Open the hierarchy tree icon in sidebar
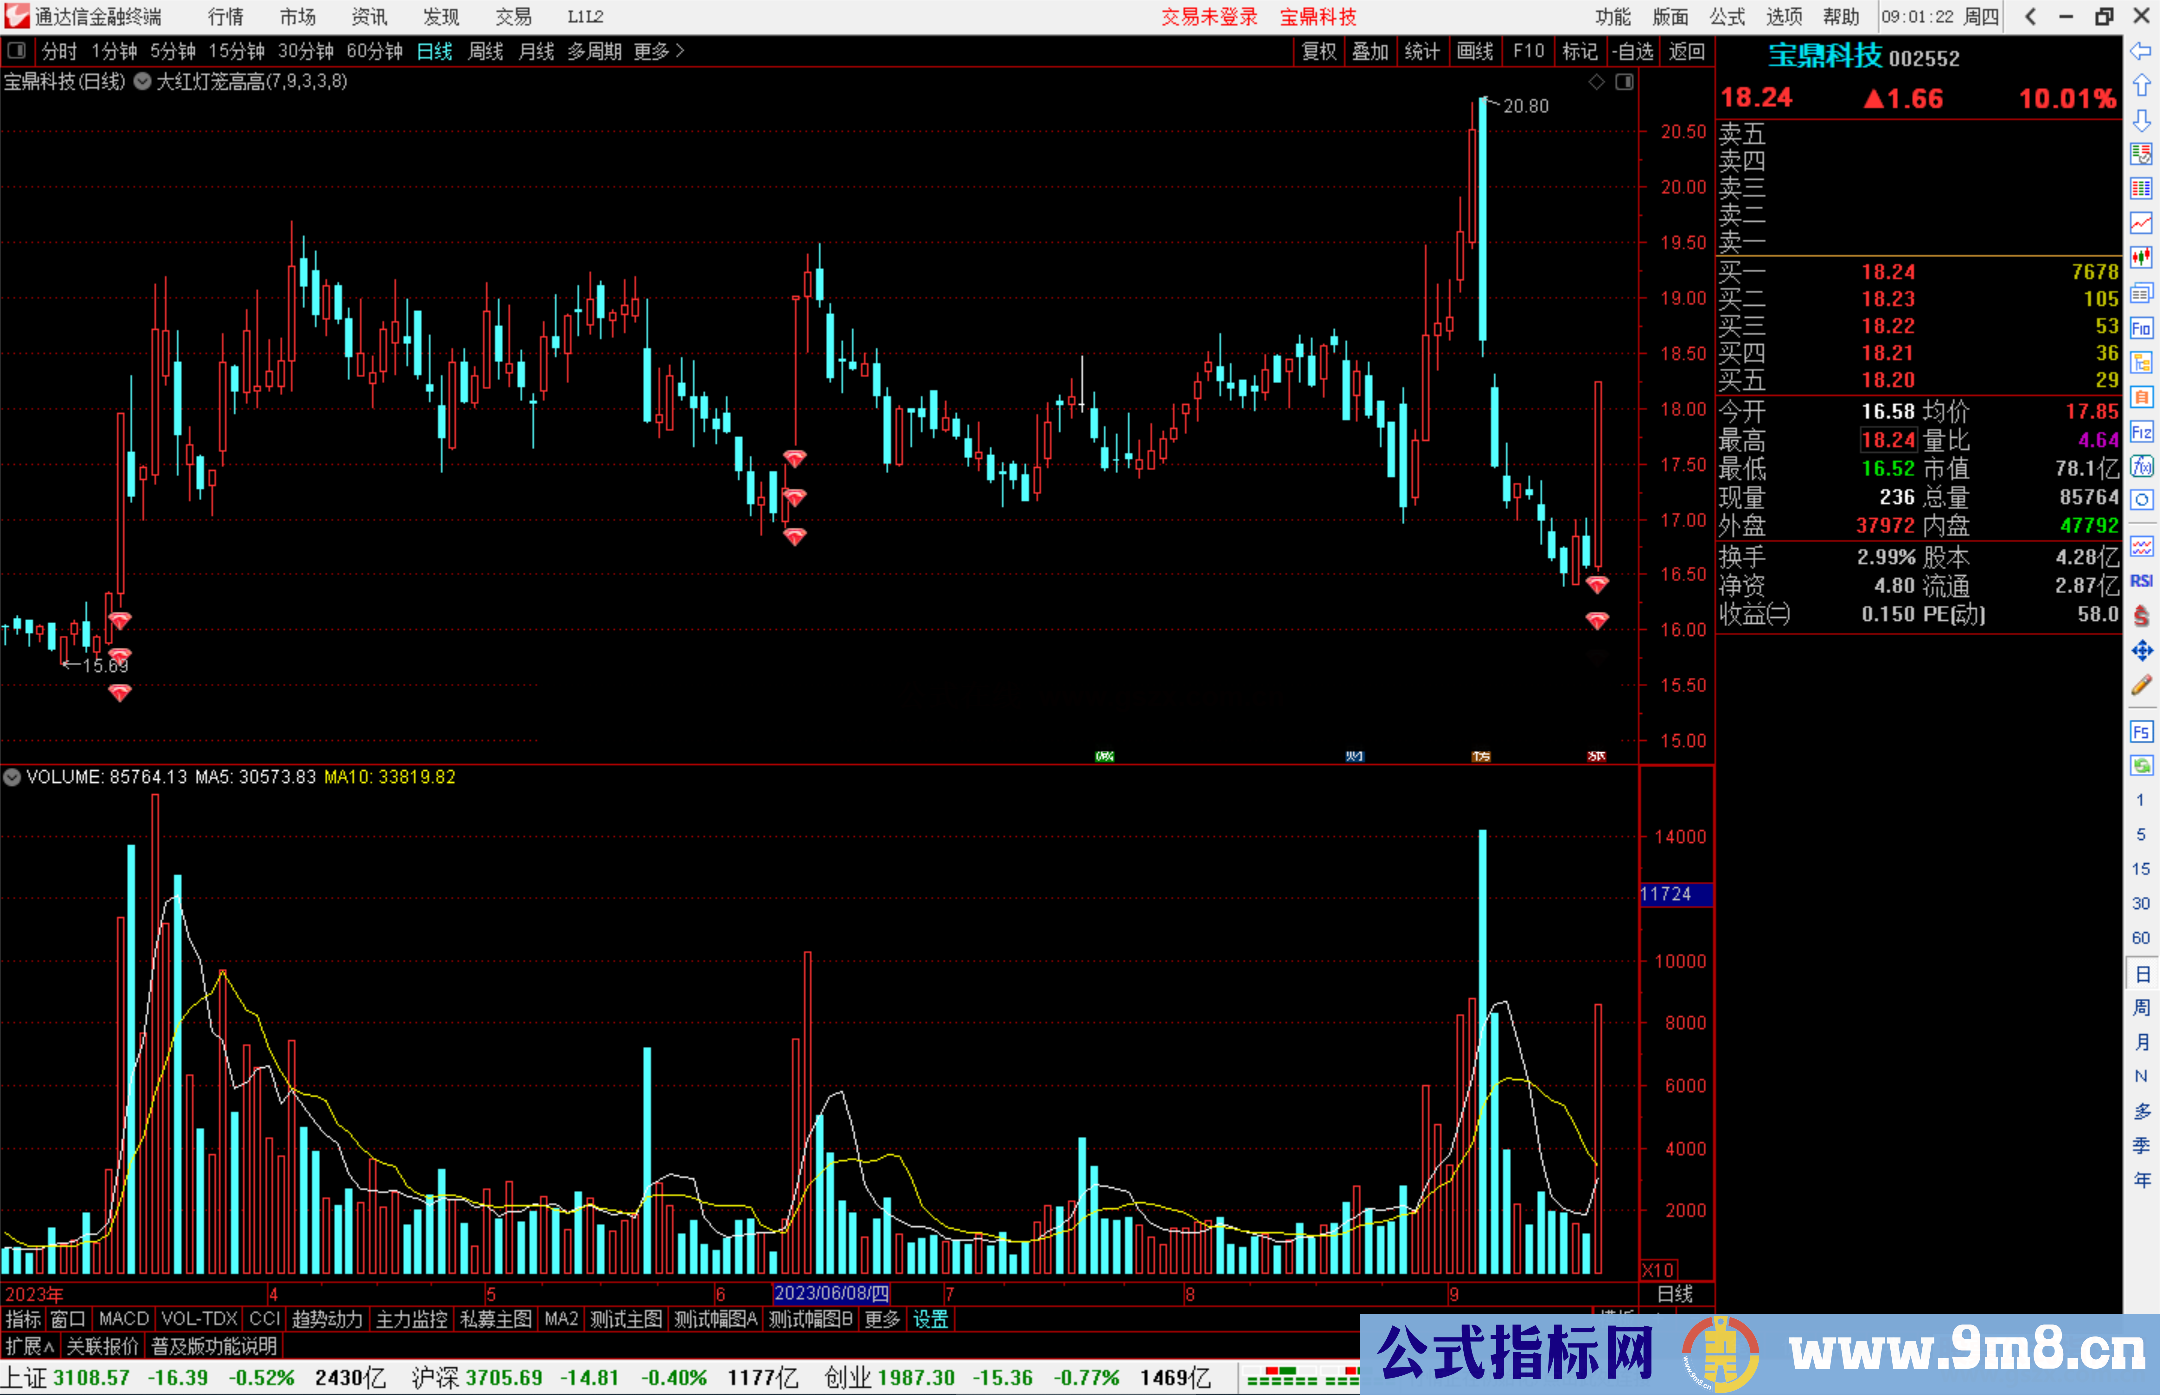 coord(2141,362)
